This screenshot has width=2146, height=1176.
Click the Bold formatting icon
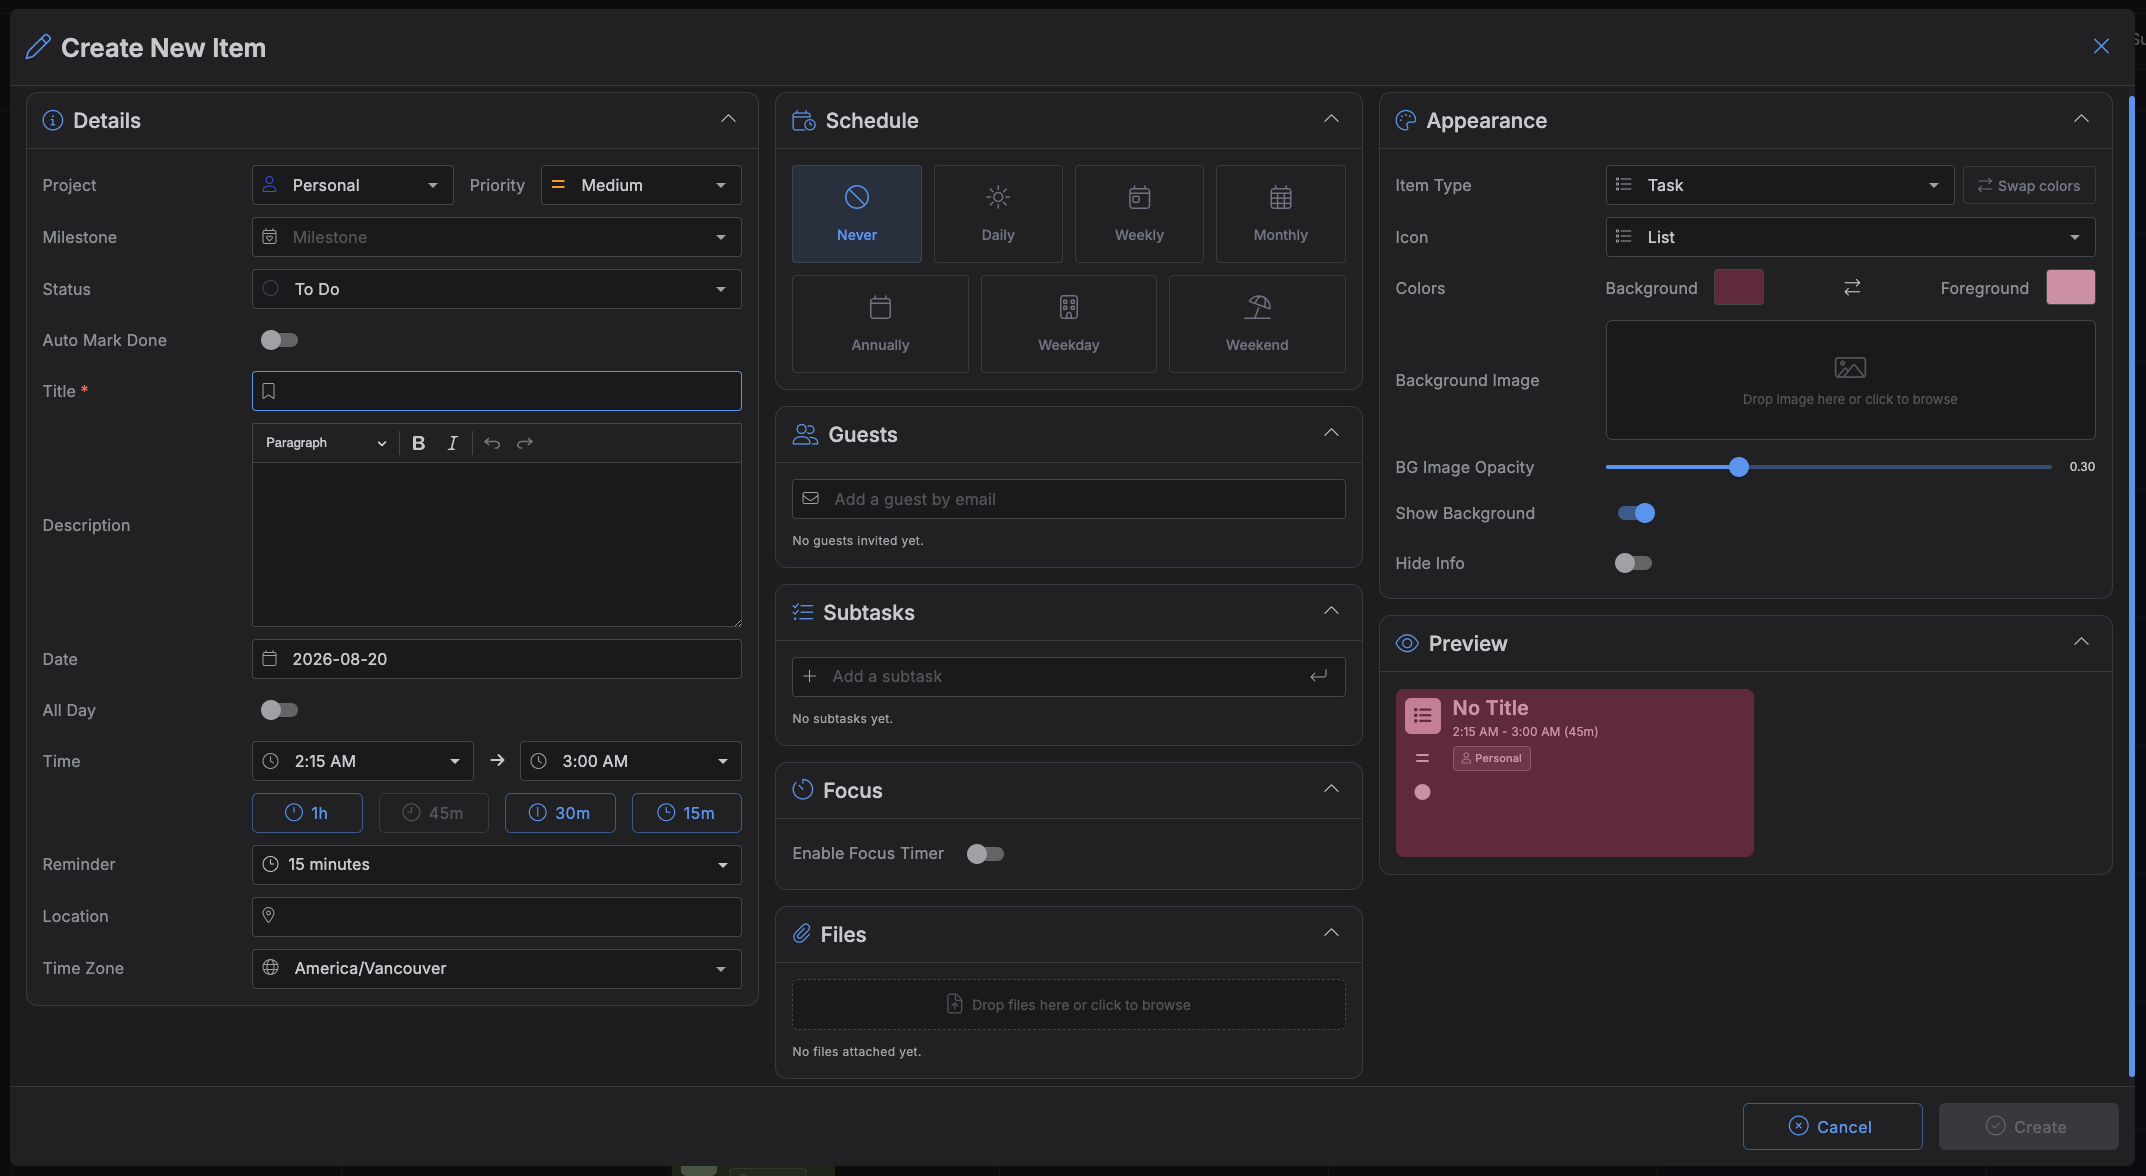419,443
